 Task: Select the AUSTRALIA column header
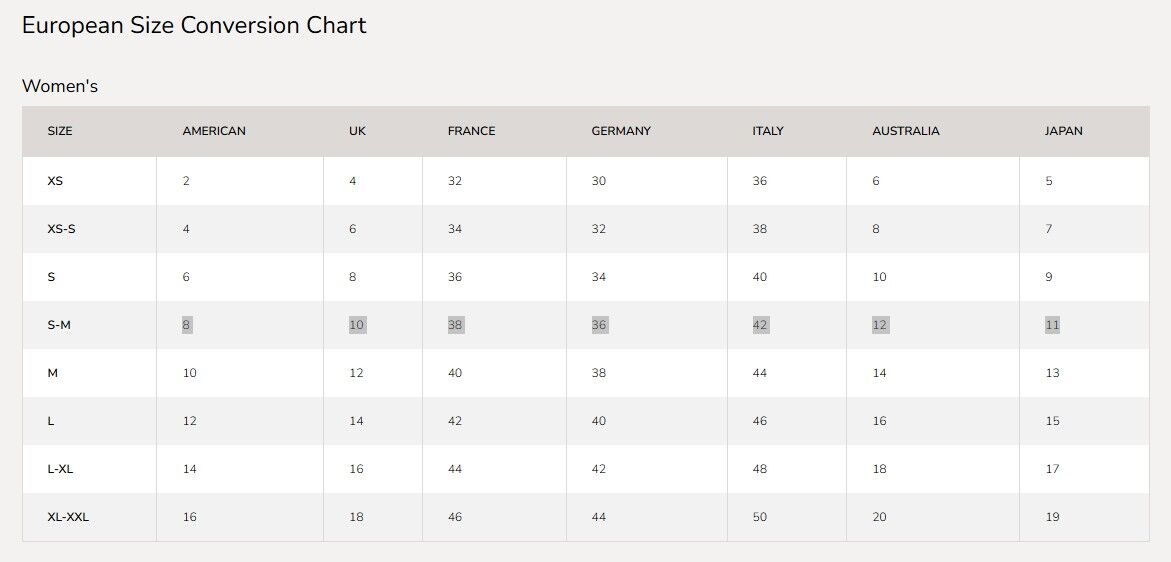click(x=905, y=131)
